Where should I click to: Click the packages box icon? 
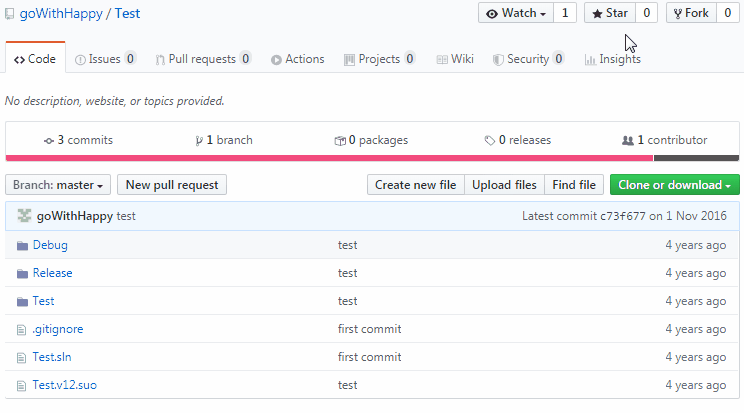point(340,141)
